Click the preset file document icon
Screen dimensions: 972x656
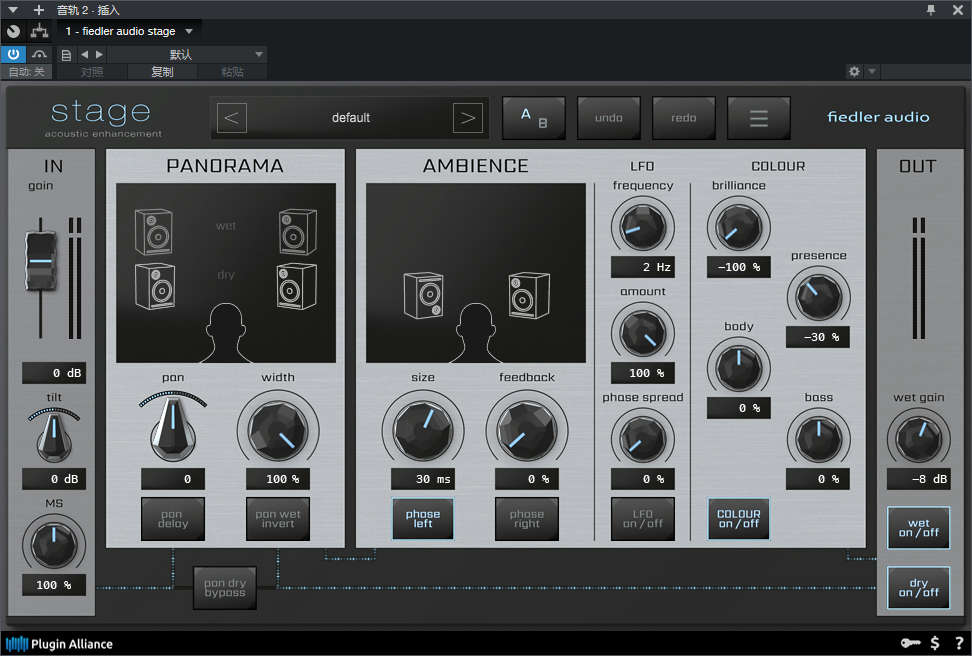[66, 55]
